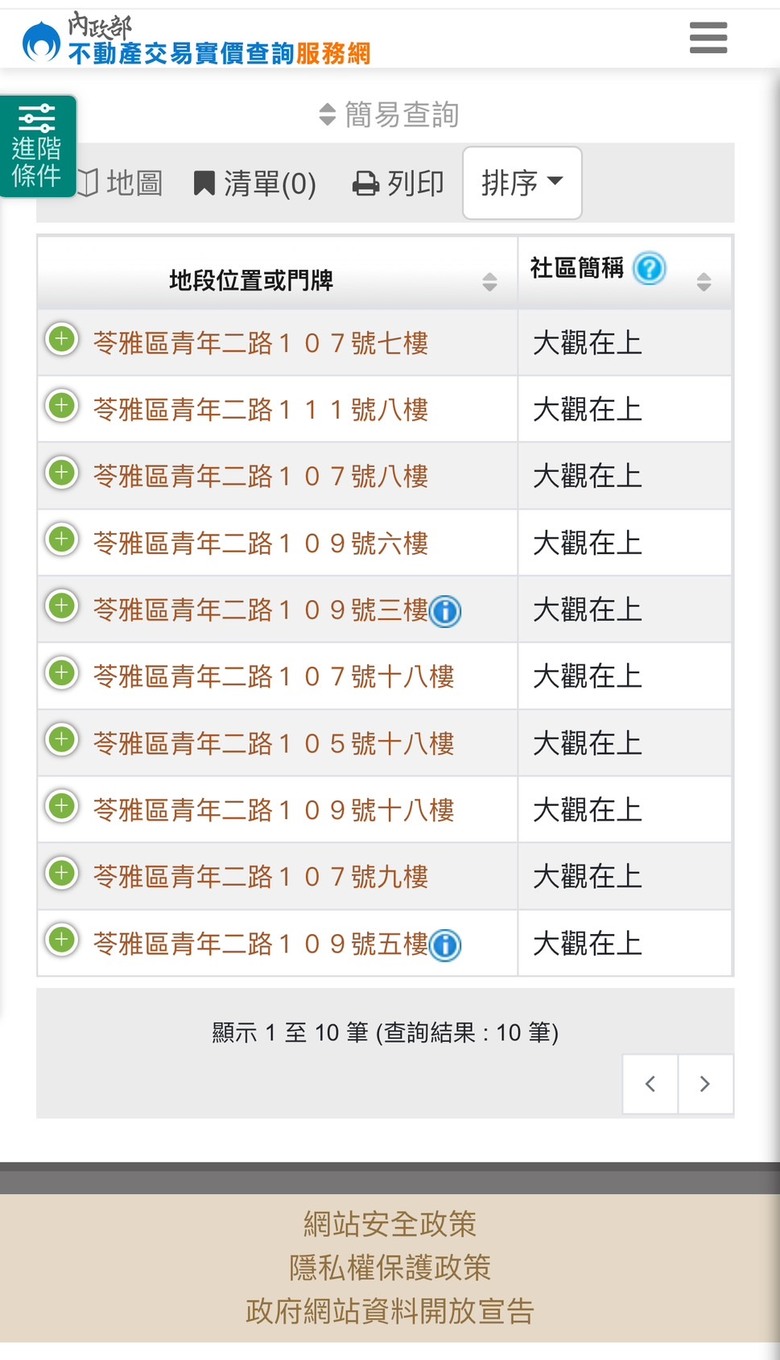Go to next results page

tap(705, 1084)
